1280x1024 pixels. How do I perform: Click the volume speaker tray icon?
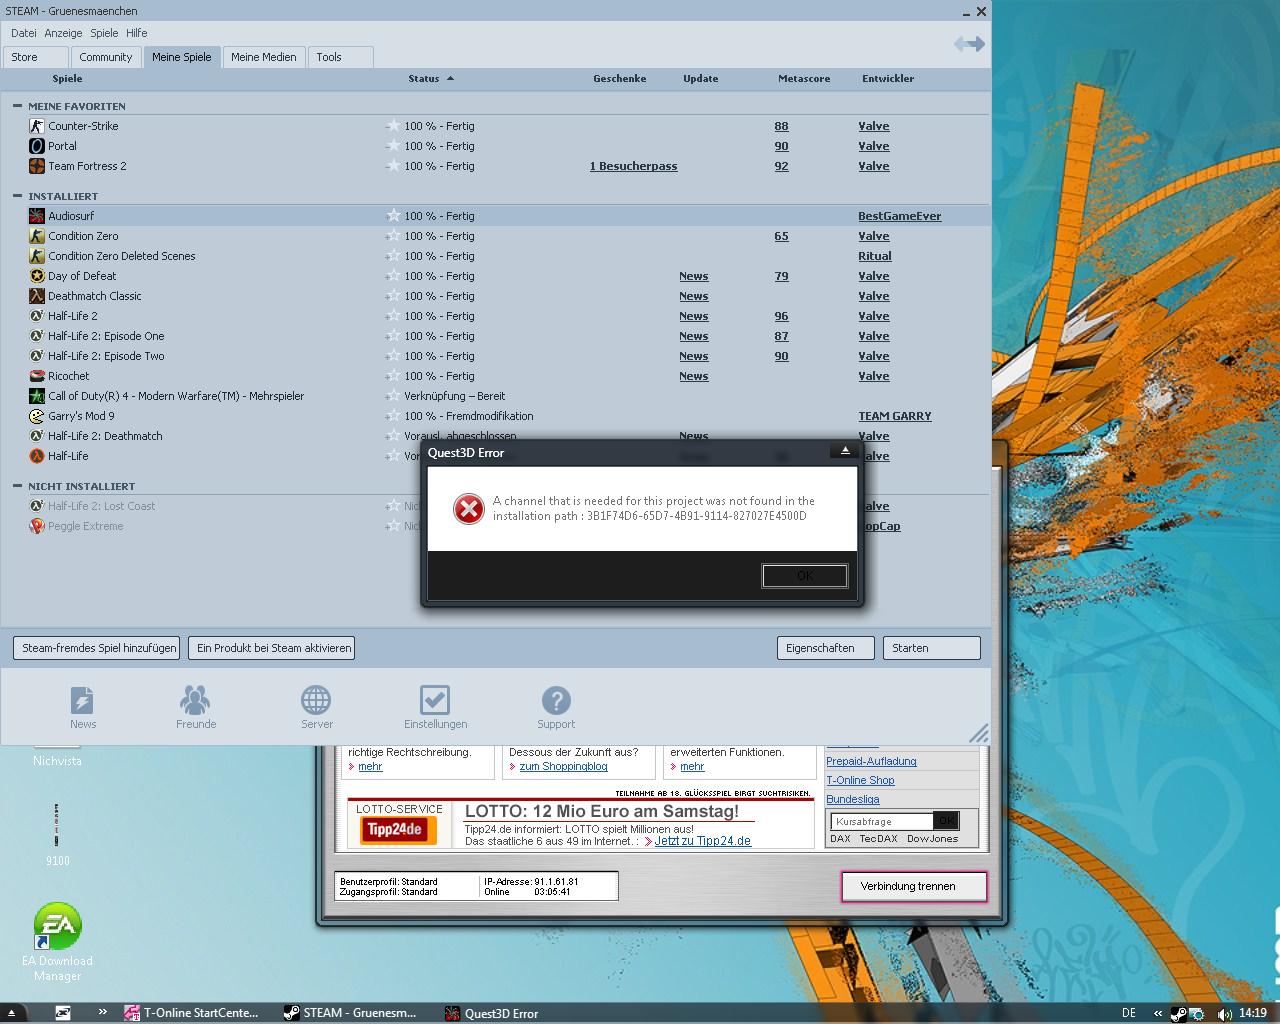click(x=1224, y=1013)
